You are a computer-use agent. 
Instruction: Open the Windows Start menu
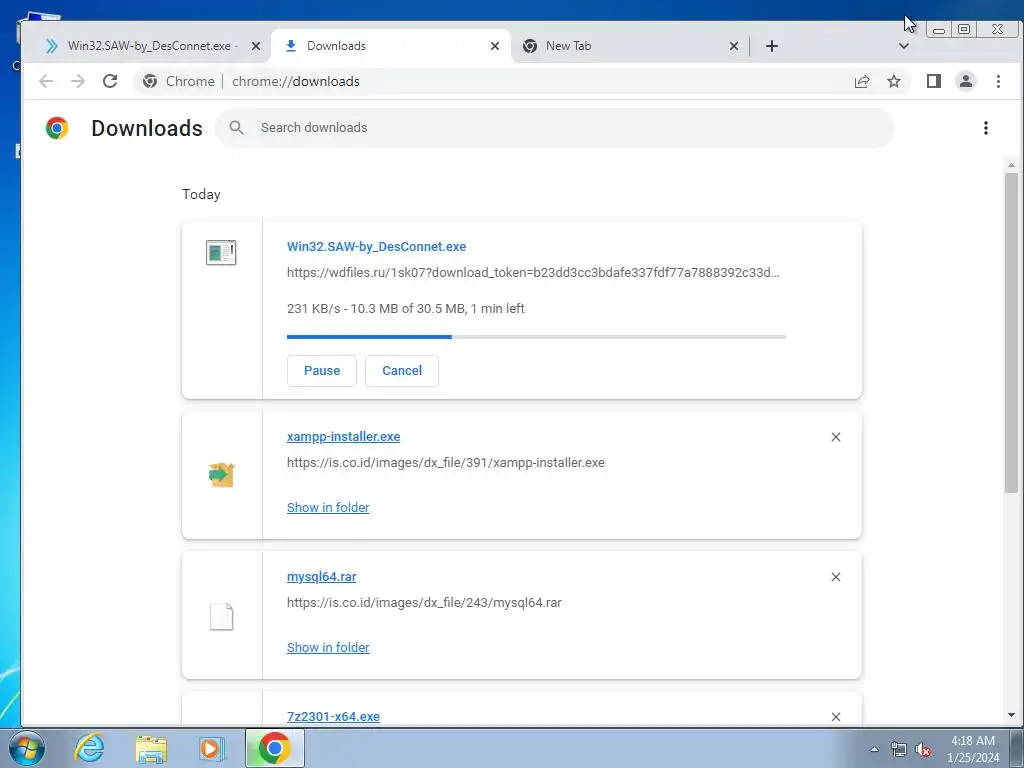point(27,748)
